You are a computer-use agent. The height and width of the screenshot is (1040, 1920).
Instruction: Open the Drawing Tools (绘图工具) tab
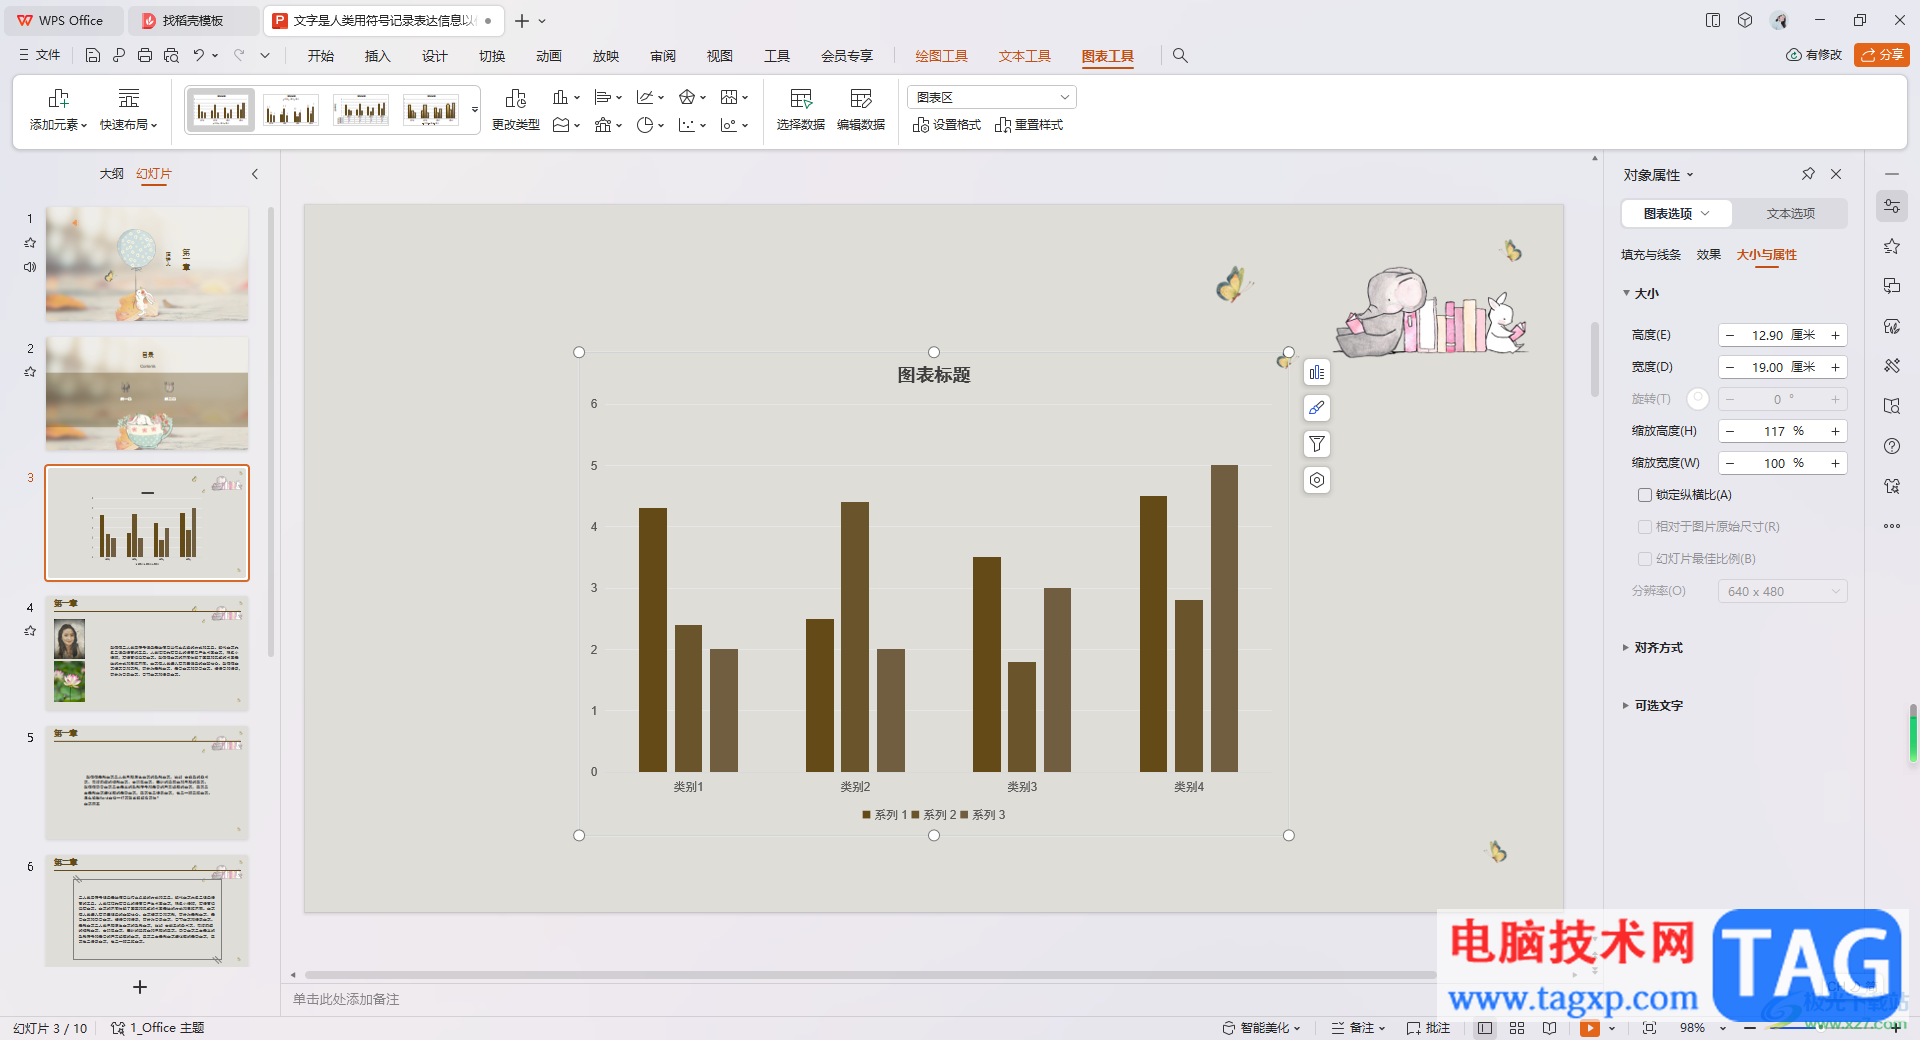[941, 56]
